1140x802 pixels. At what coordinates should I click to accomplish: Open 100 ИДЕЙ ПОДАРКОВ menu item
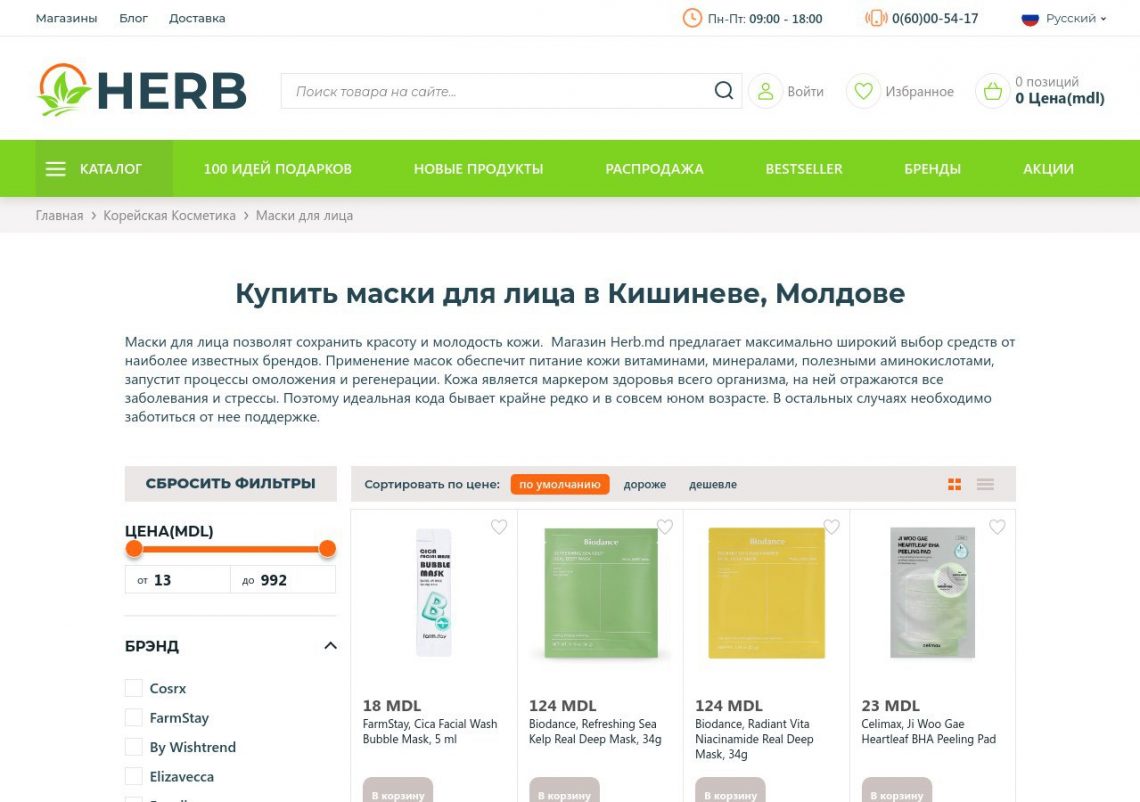tap(278, 169)
